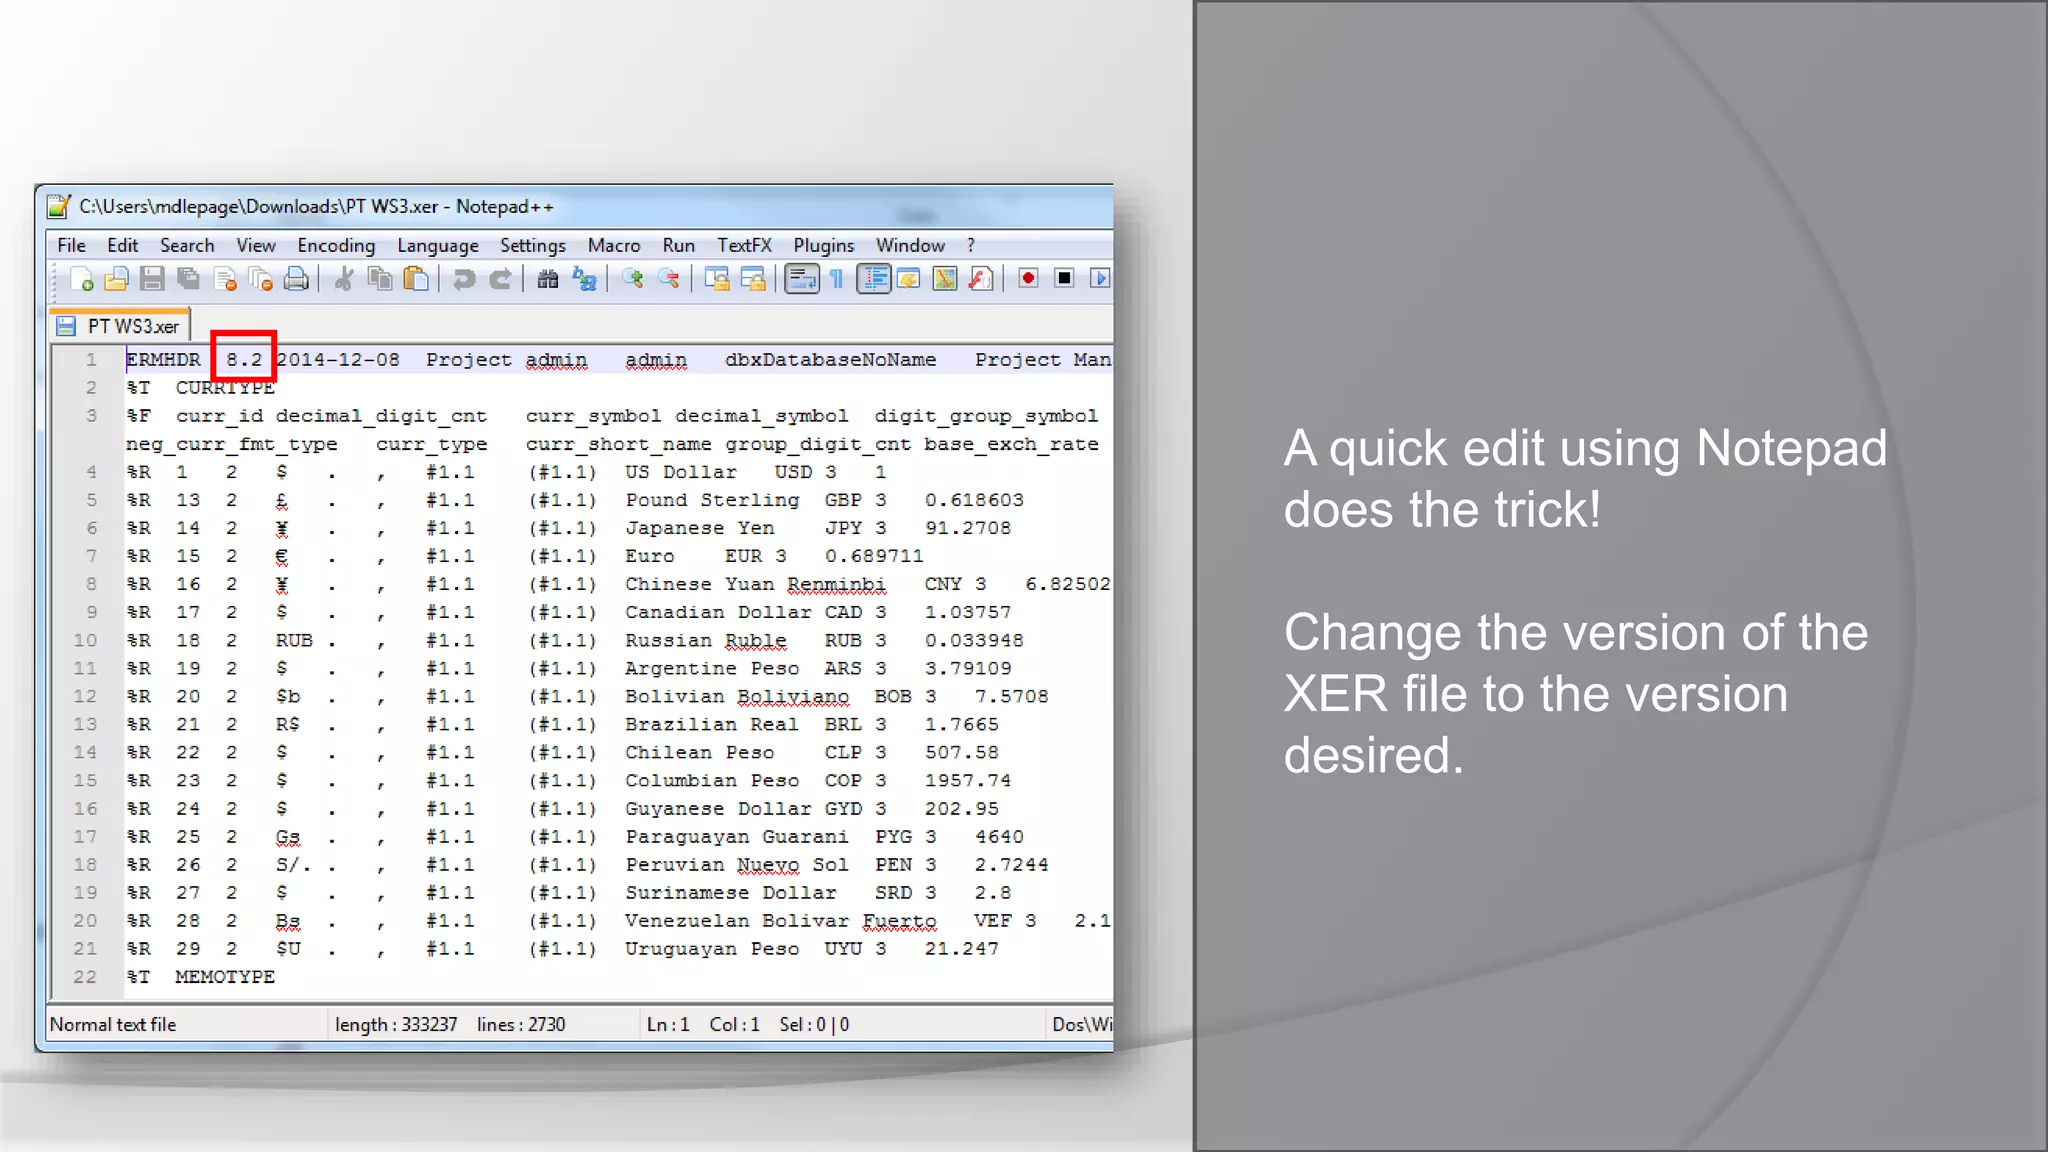Click the Zoom Out magnifier icon
The image size is (2048, 1152).
[x=668, y=279]
